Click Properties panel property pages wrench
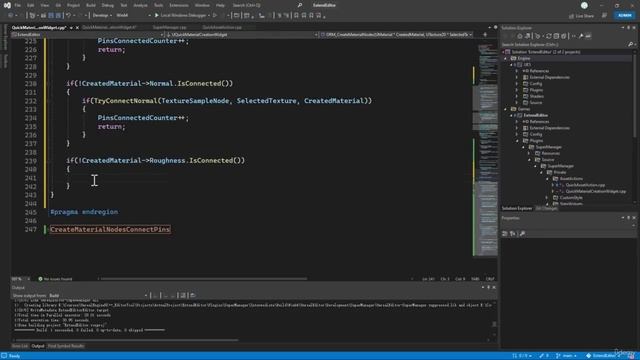The width and height of the screenshot is (640, 360). coord(522,234)
